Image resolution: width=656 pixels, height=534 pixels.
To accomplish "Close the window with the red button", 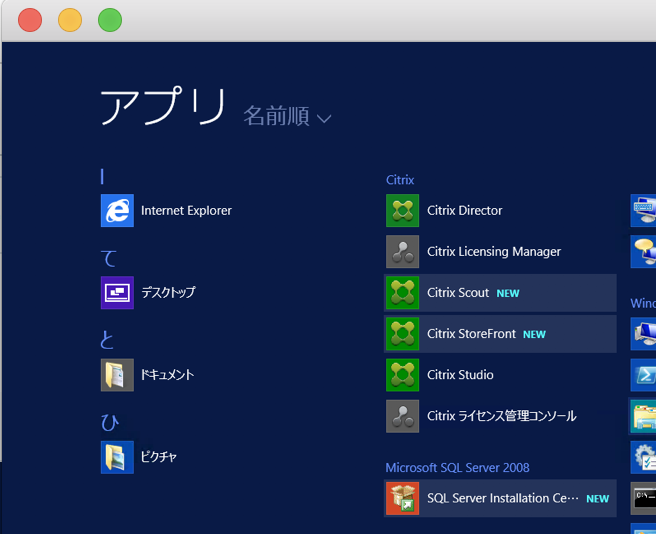I will pyautogui.click(x=30, y=20).
